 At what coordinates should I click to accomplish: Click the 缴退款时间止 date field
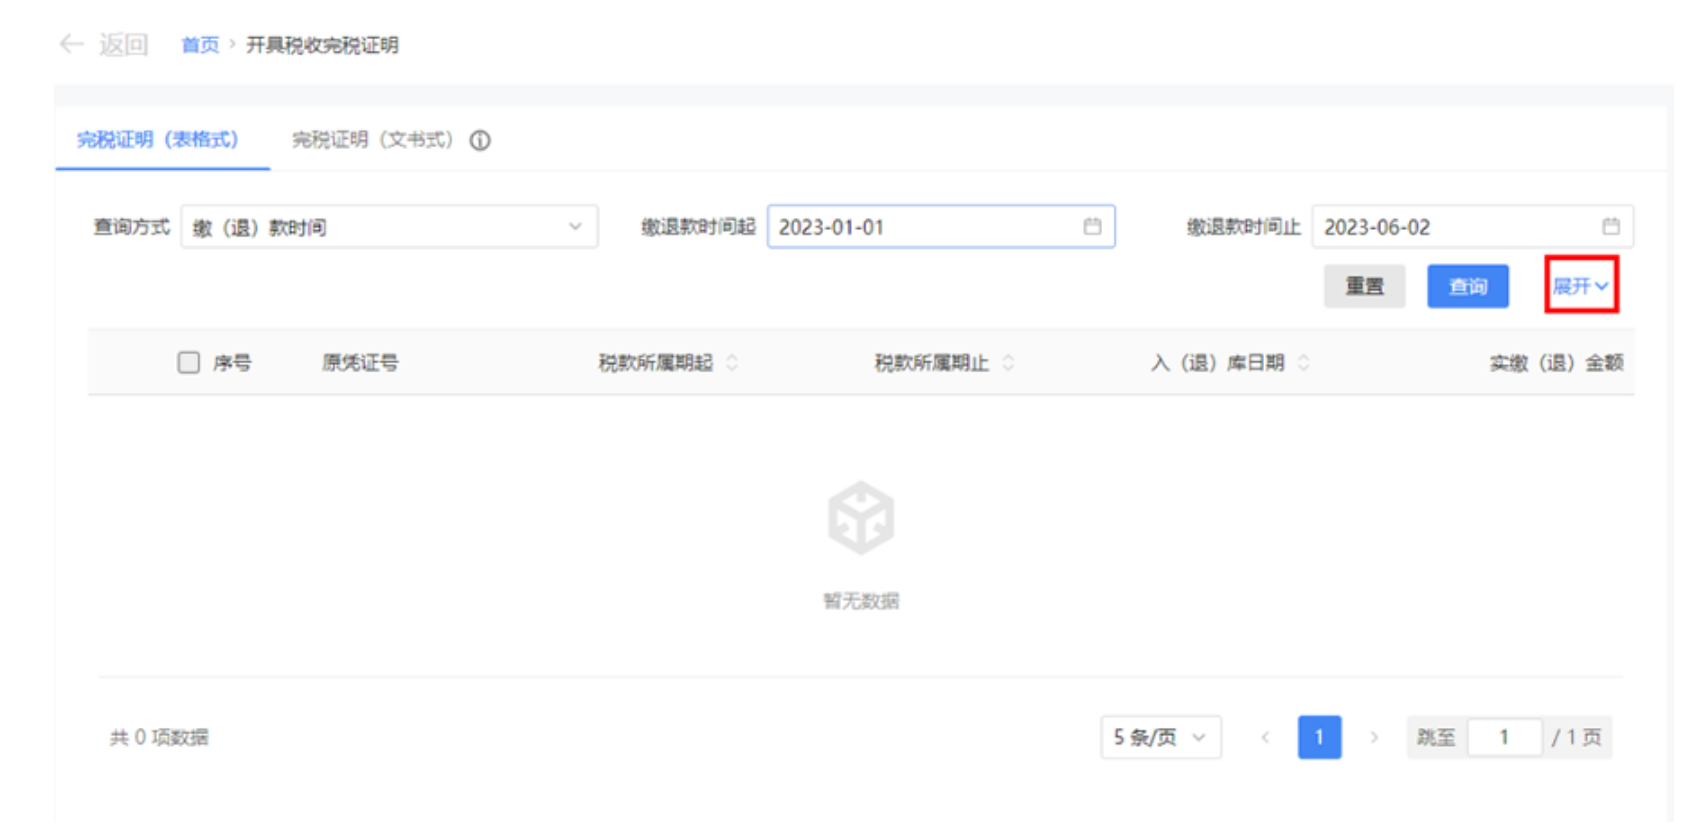coord(1472,227)
